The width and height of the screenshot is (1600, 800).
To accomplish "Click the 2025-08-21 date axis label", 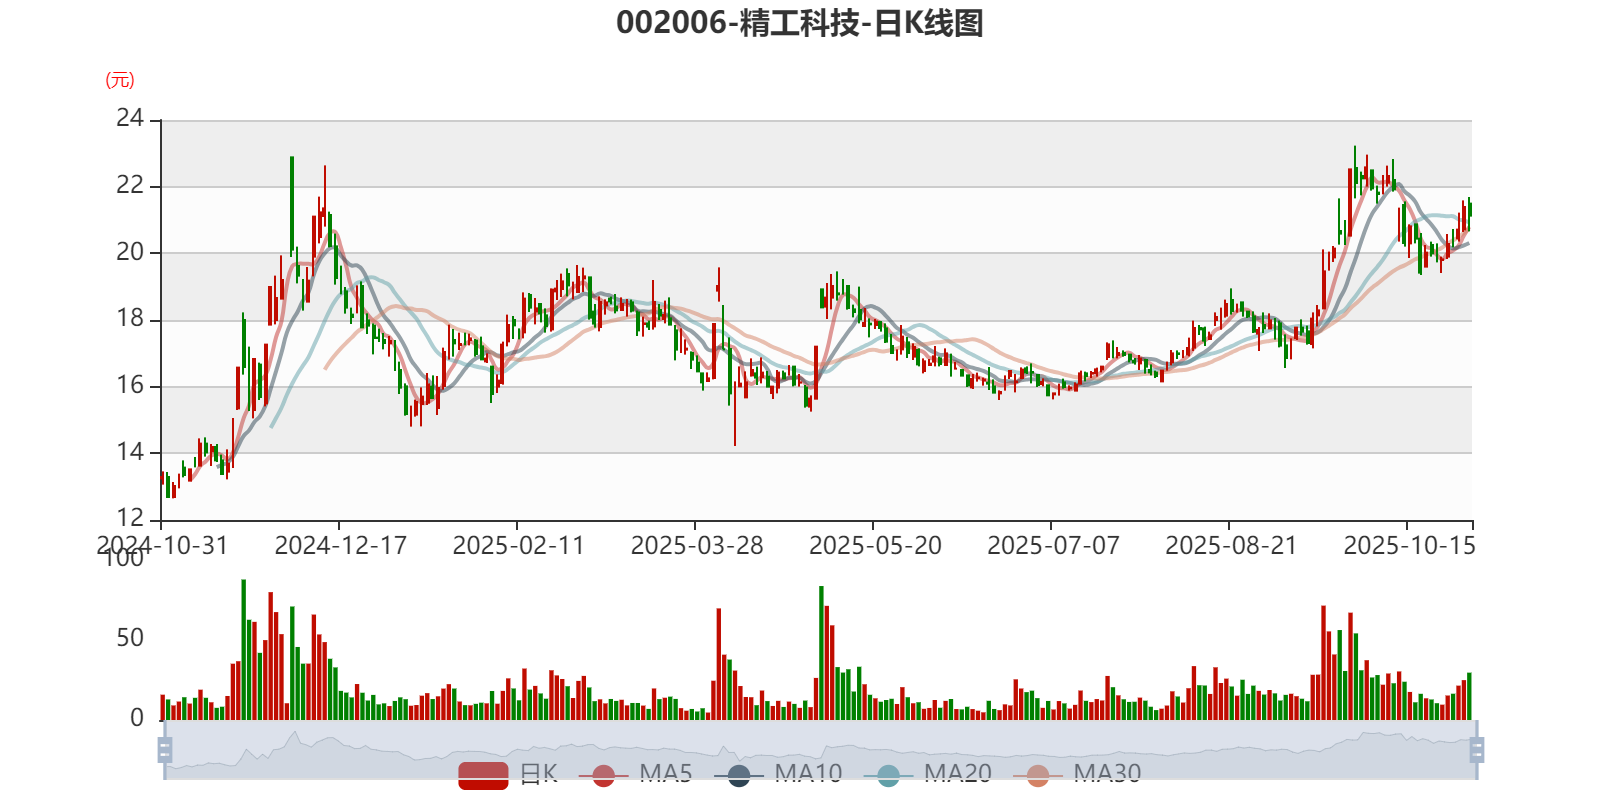I will click(1231, 545).
